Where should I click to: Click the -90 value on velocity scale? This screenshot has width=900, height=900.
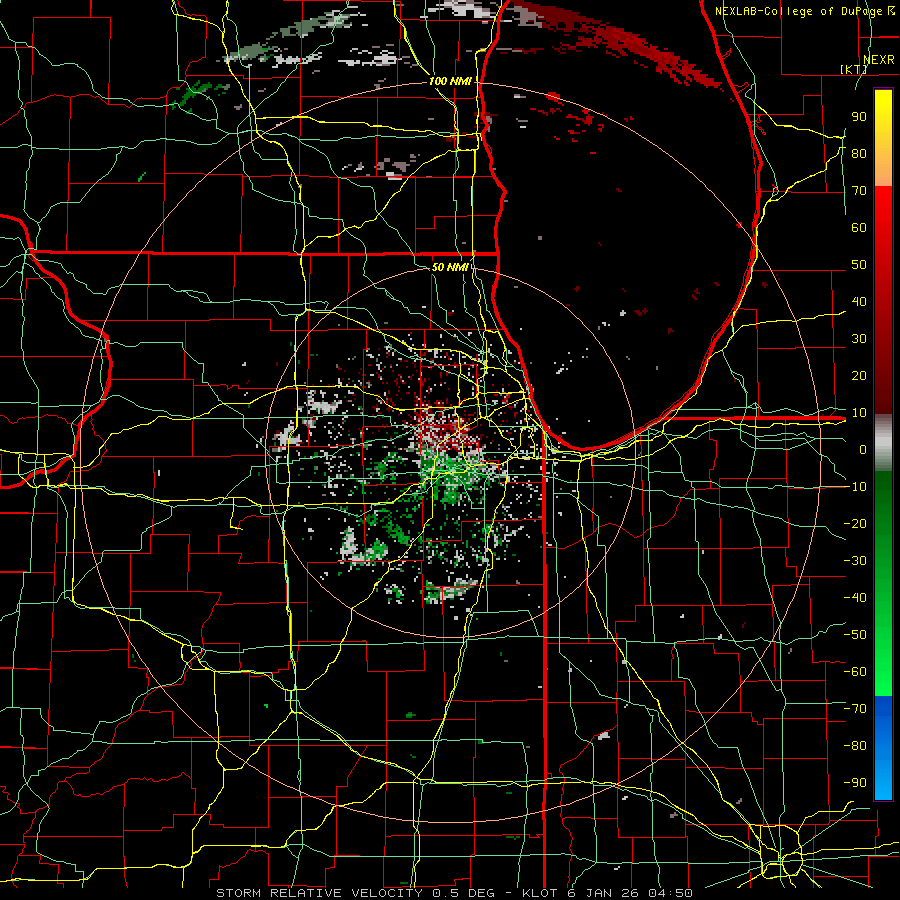(855, 782)
